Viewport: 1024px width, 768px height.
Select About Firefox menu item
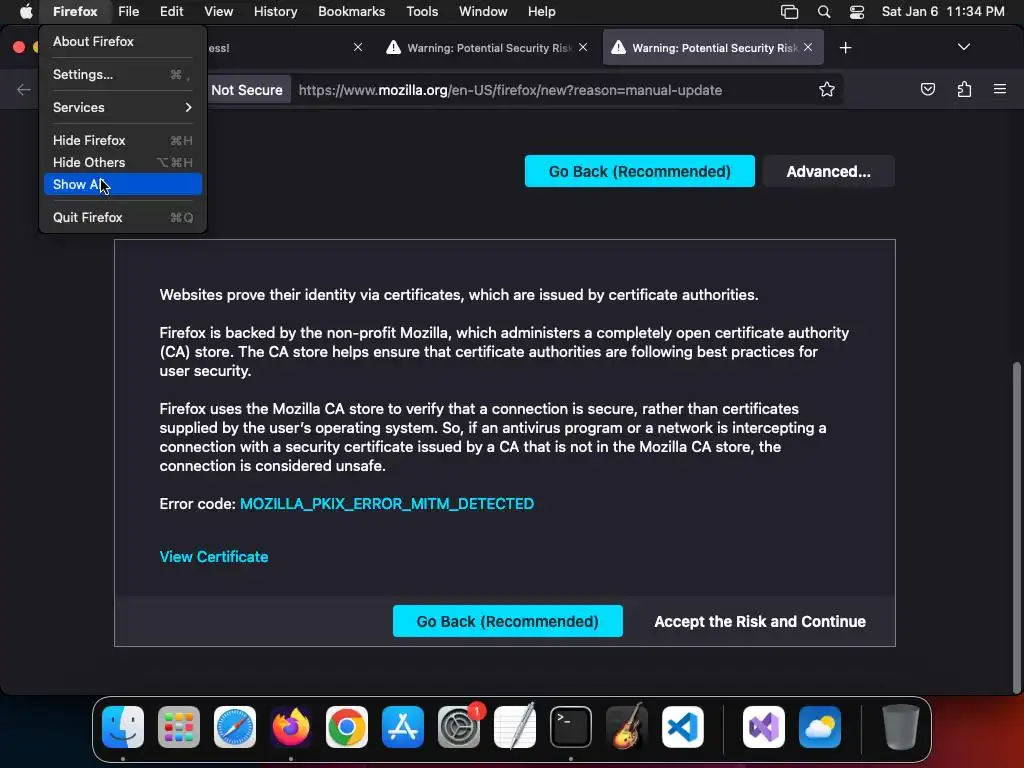[123, 41]
